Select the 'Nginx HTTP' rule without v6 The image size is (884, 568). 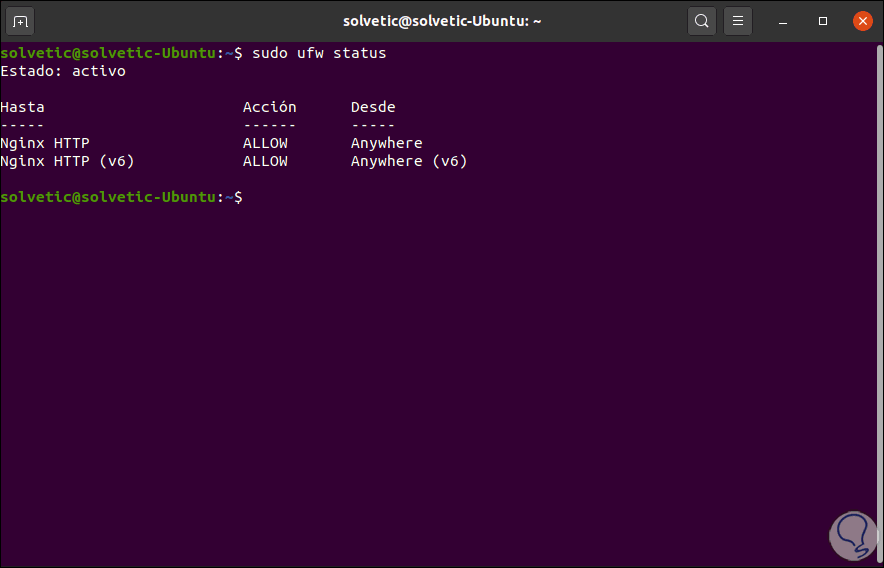pyautogui.click(x=45, y=143)
